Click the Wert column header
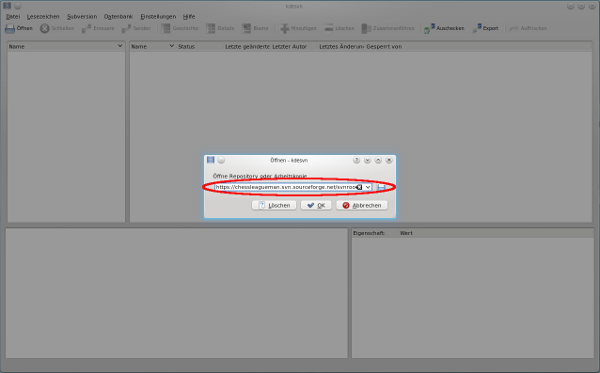This screenshot has height=373, width=600. tap(406, 233)
